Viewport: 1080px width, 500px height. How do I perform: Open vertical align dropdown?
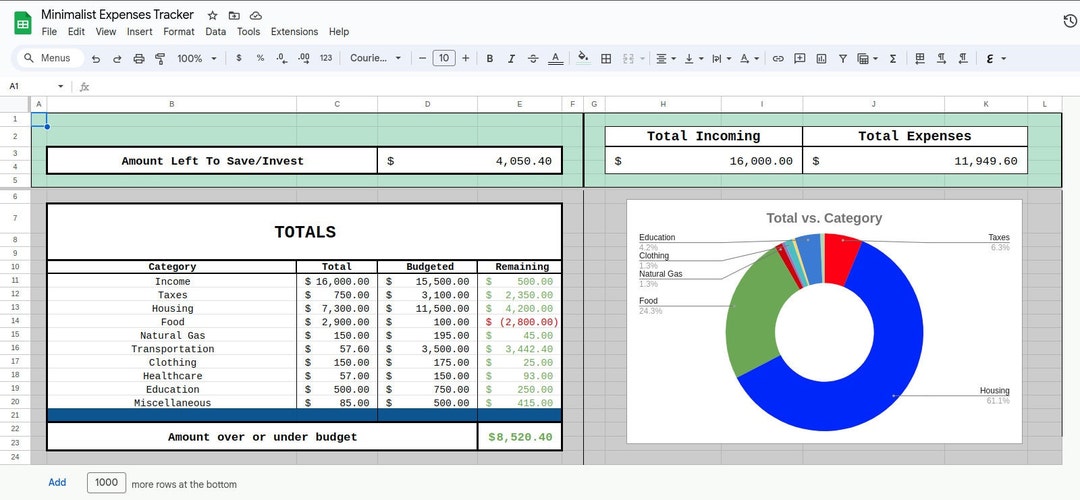point(693,59)
